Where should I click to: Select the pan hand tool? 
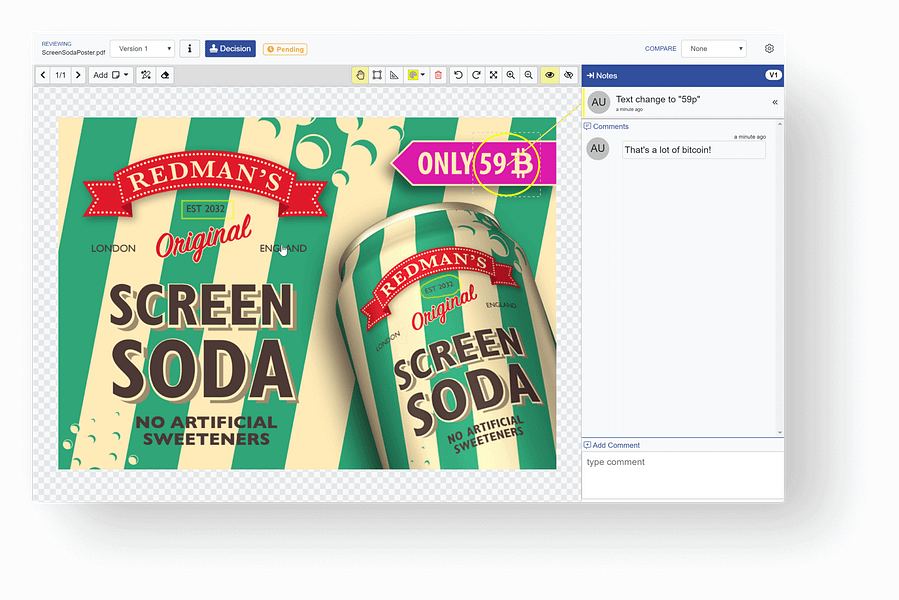[360, 75]
